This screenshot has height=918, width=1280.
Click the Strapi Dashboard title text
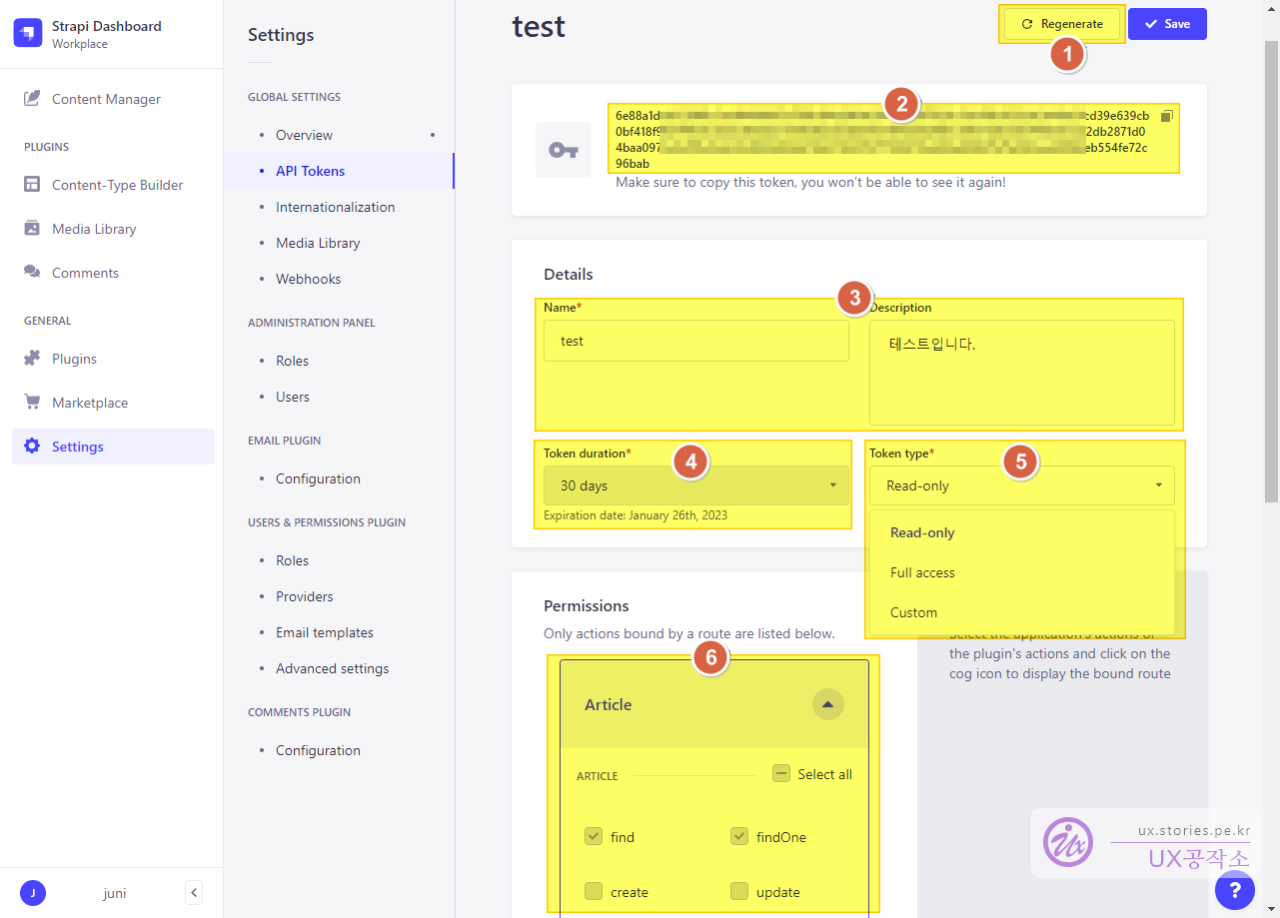tap(106, 26)
